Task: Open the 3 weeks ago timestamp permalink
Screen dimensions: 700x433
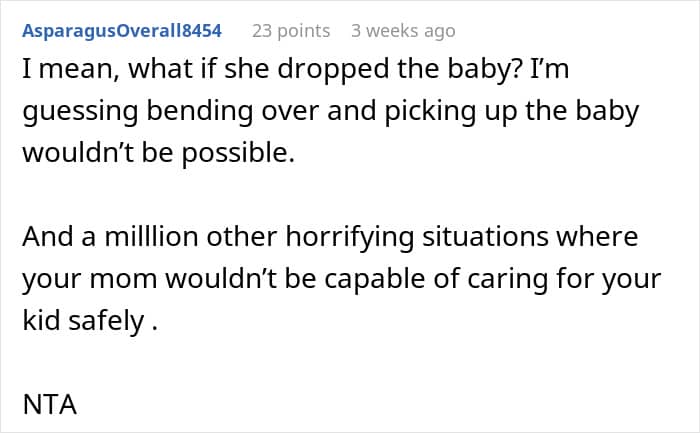Action: point(403,31)
